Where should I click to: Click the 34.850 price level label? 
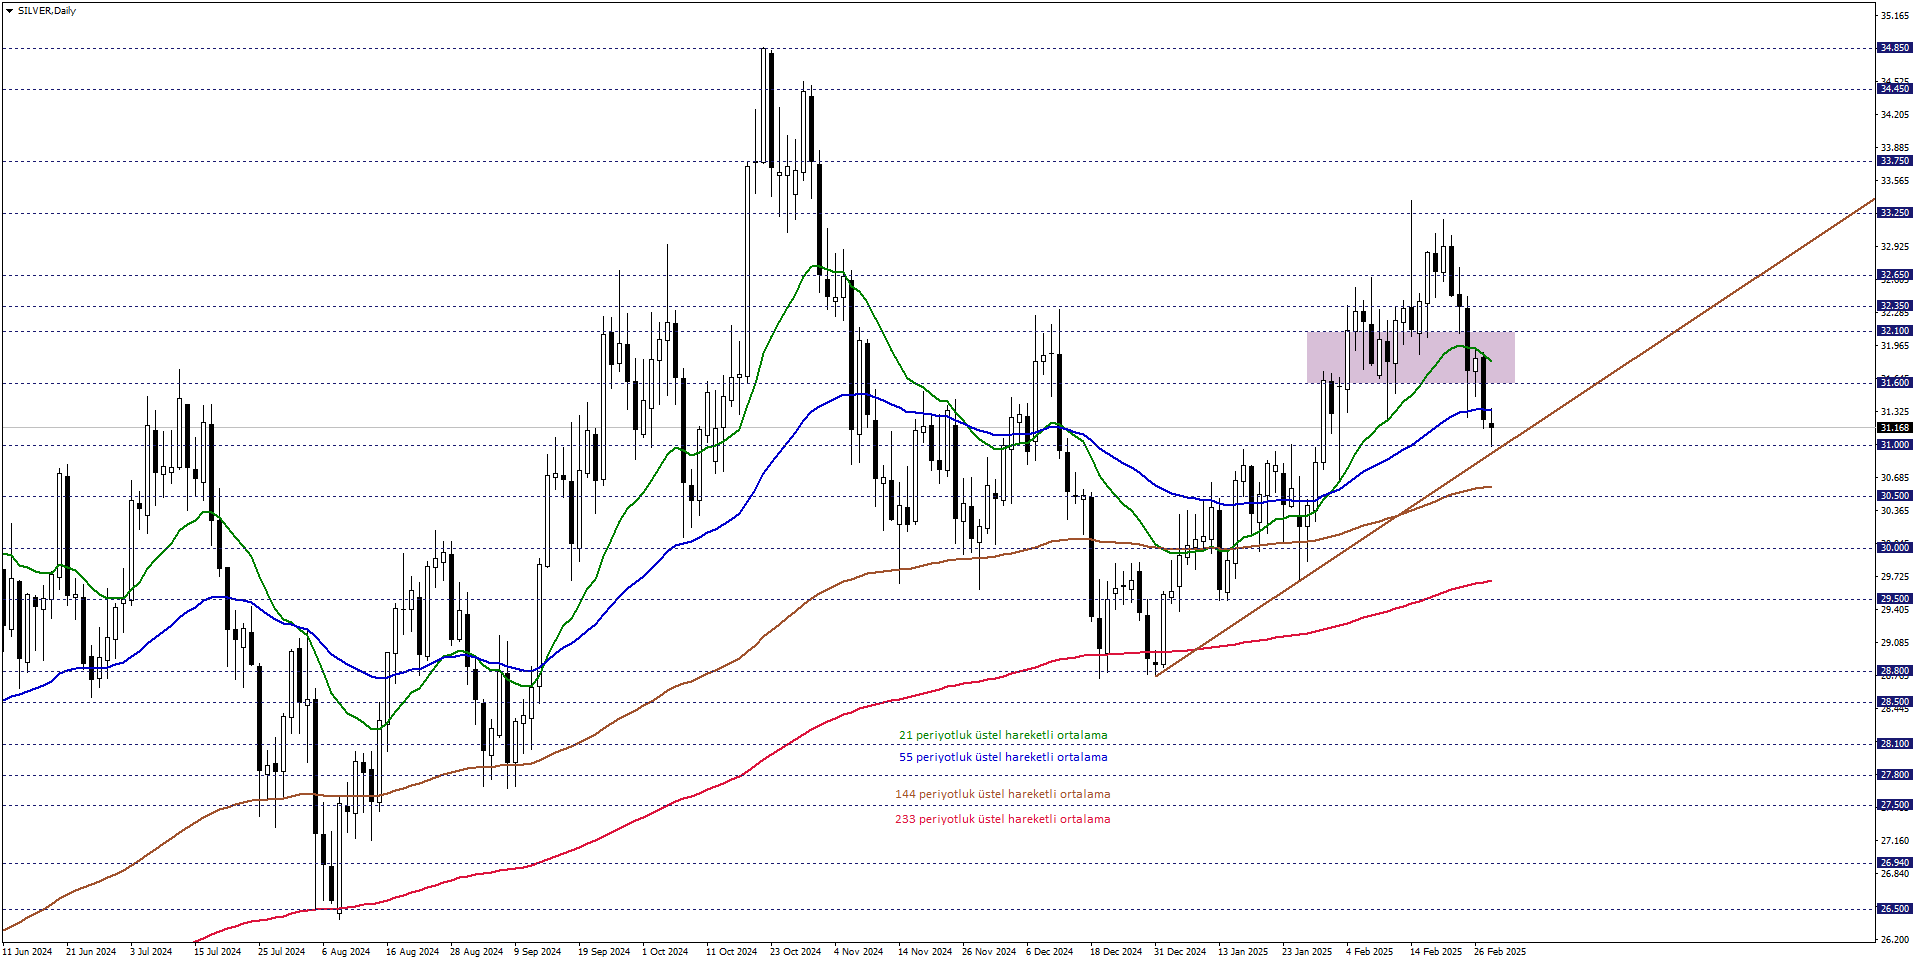pyautogui.click(x=1894, y=48)
